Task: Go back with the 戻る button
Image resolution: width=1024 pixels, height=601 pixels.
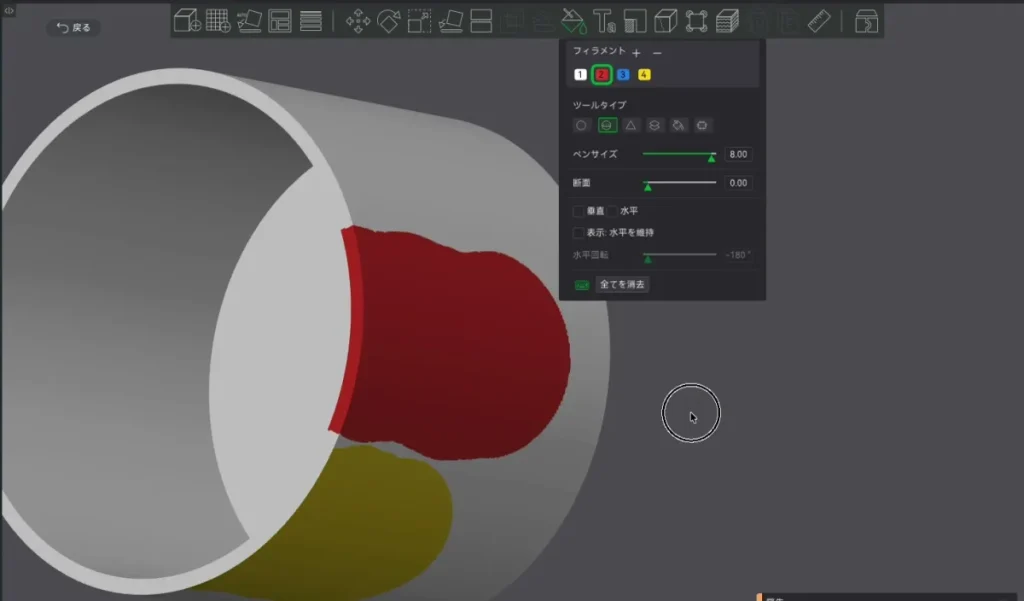Action: point(74,27)
